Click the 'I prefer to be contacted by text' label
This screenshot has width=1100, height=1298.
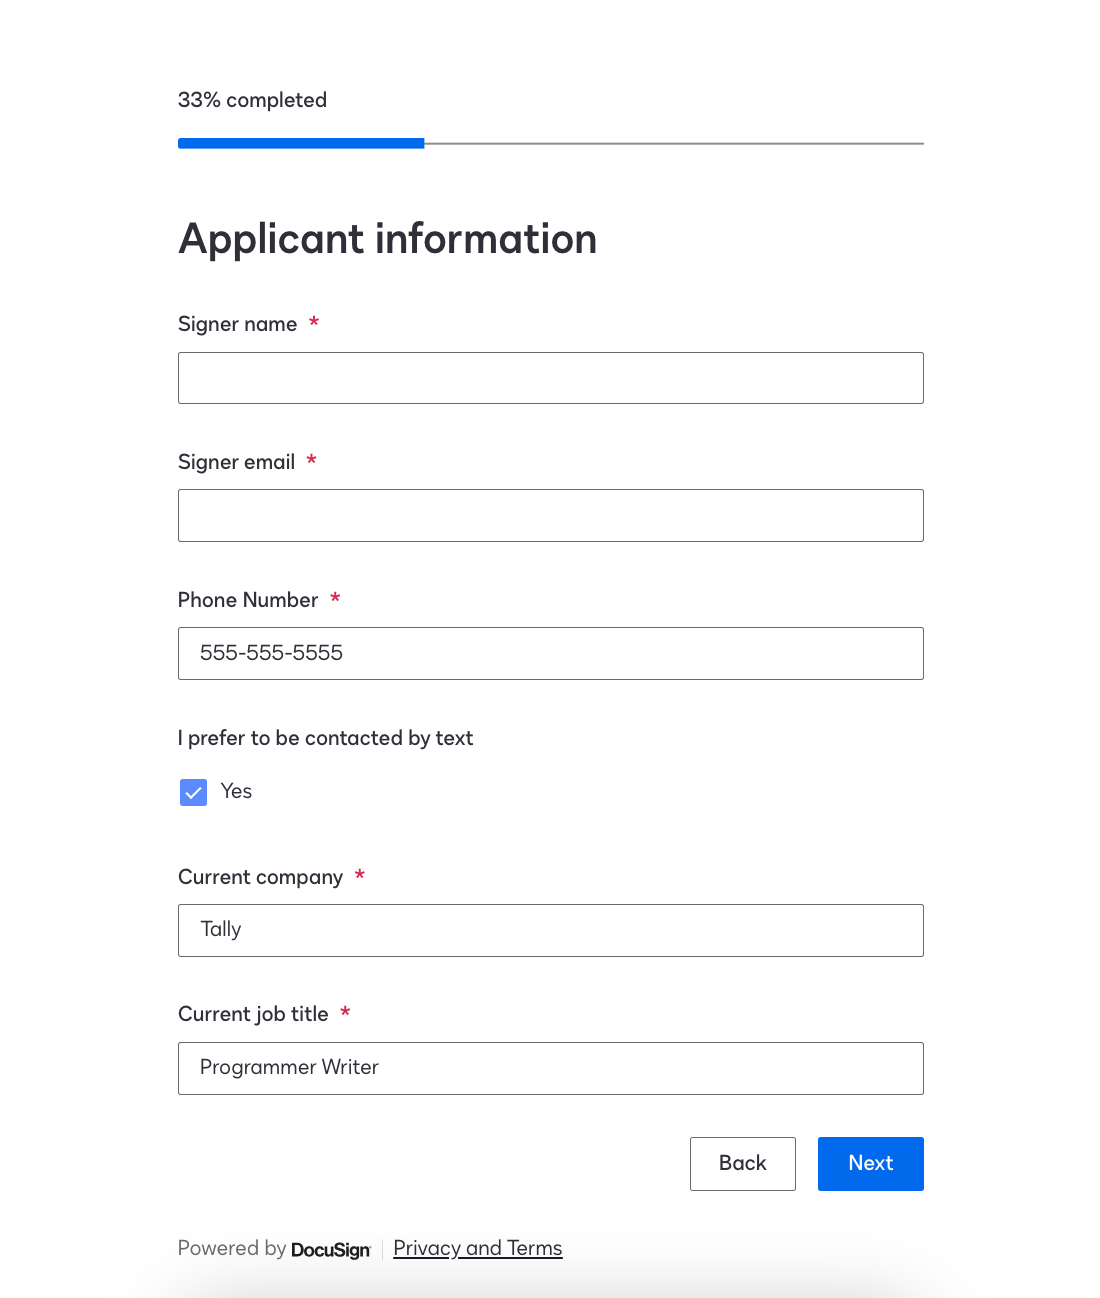325,738
